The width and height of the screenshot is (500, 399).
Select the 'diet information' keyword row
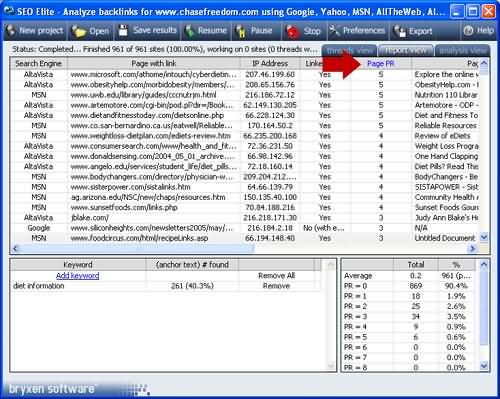pyautogui.click(x=166, y=286)
